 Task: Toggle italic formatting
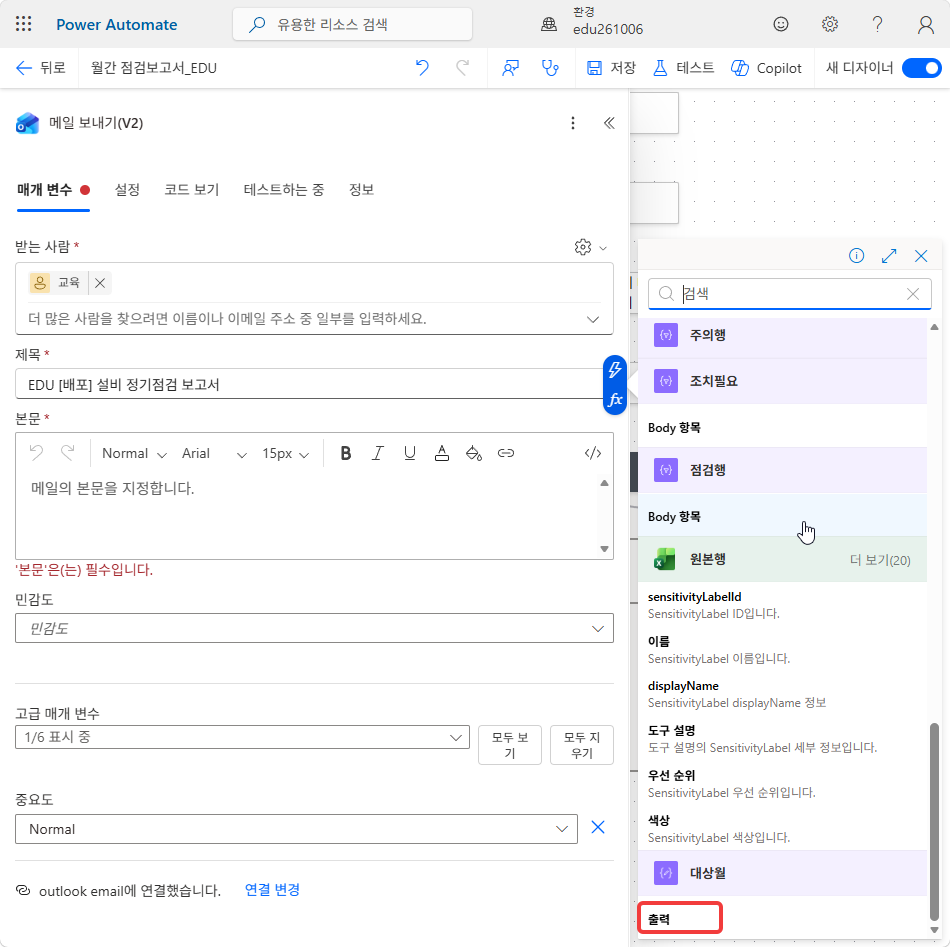[377, 453]
